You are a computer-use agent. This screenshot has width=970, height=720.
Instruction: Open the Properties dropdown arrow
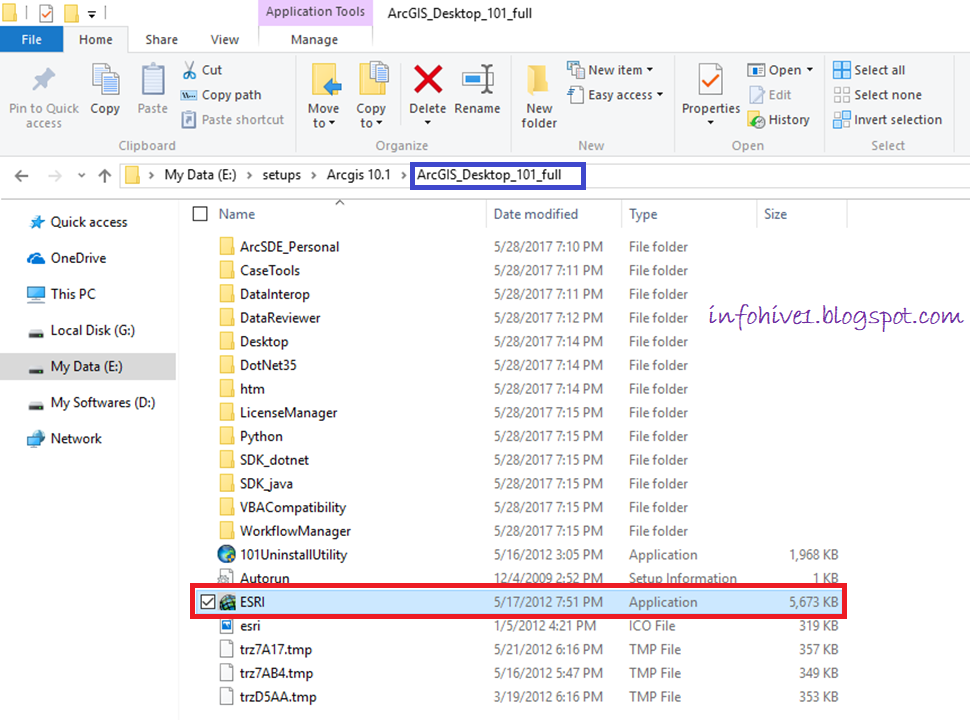(711, 122)
